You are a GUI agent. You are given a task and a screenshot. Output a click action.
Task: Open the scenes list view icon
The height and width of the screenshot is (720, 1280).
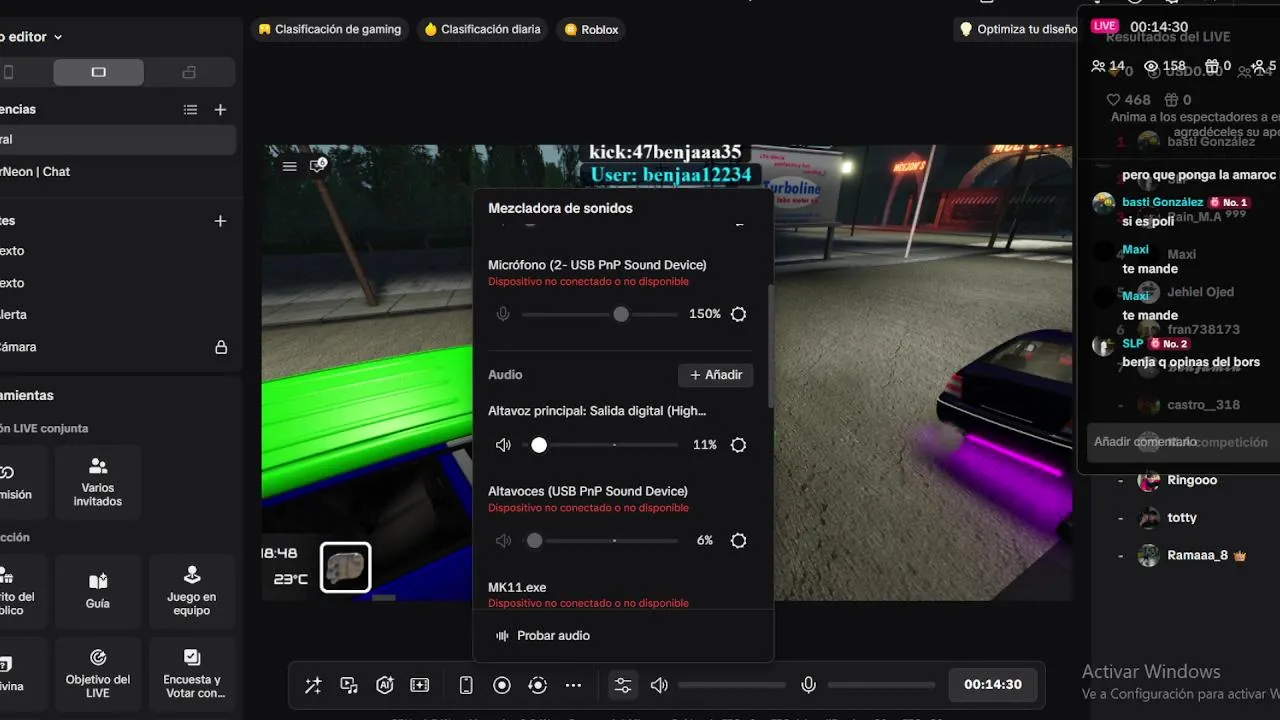(190, 110)
